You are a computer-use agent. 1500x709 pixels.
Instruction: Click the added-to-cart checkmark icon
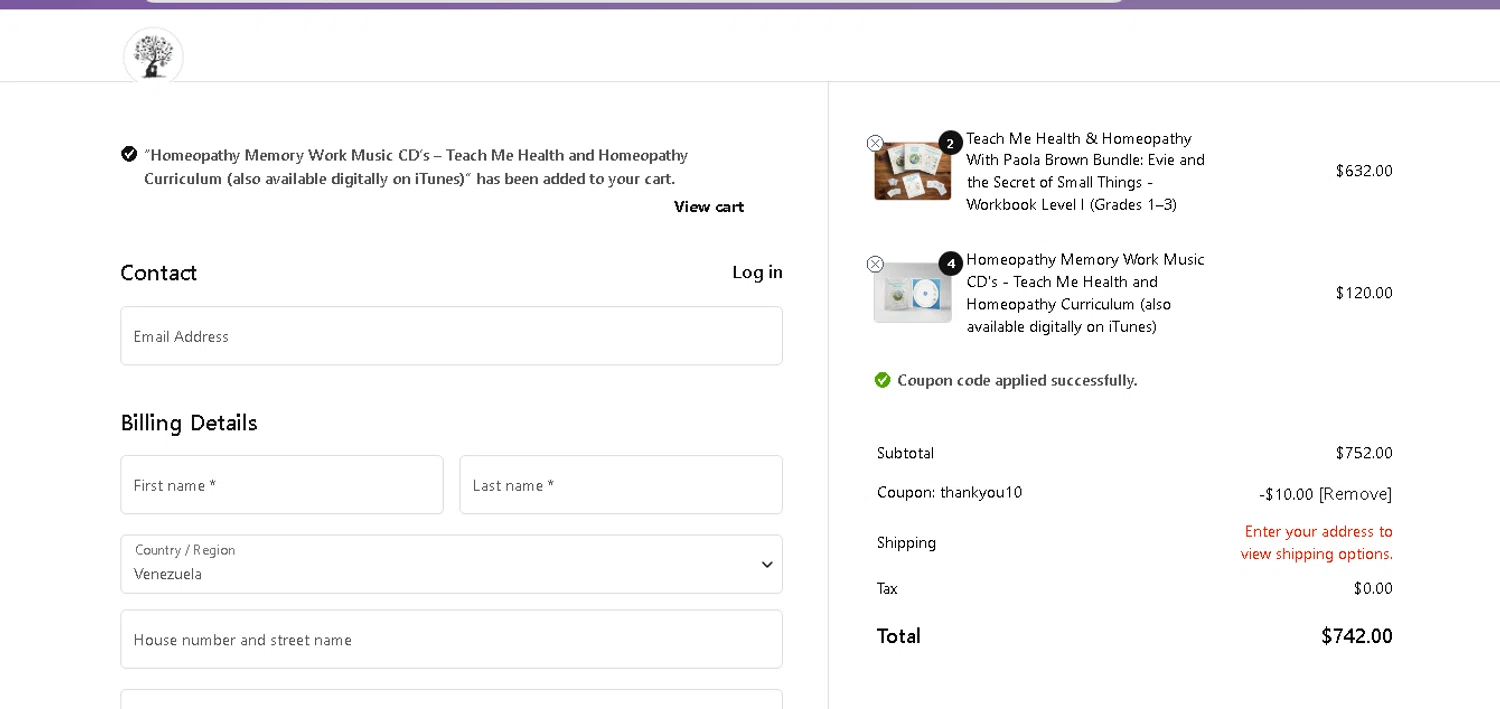pyautogui.click(x=129, y=154)
